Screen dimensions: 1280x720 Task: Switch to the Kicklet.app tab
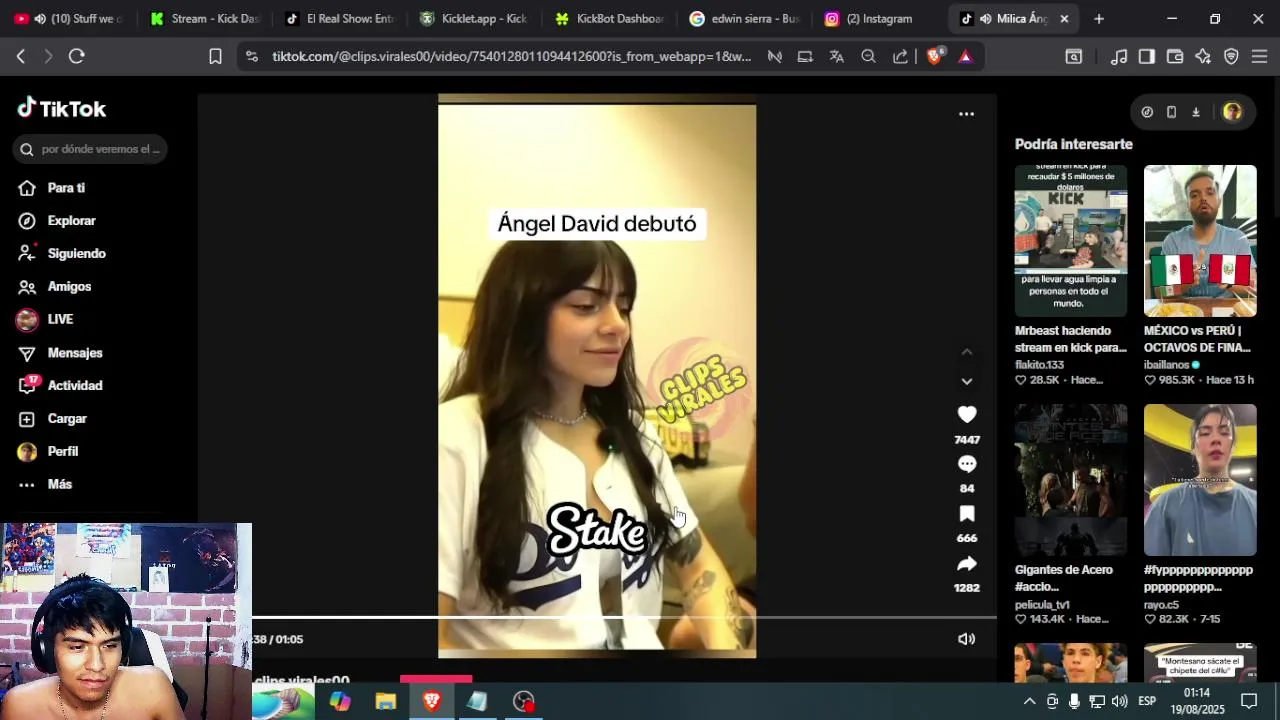pyautogui.click(x=473, y=19)
